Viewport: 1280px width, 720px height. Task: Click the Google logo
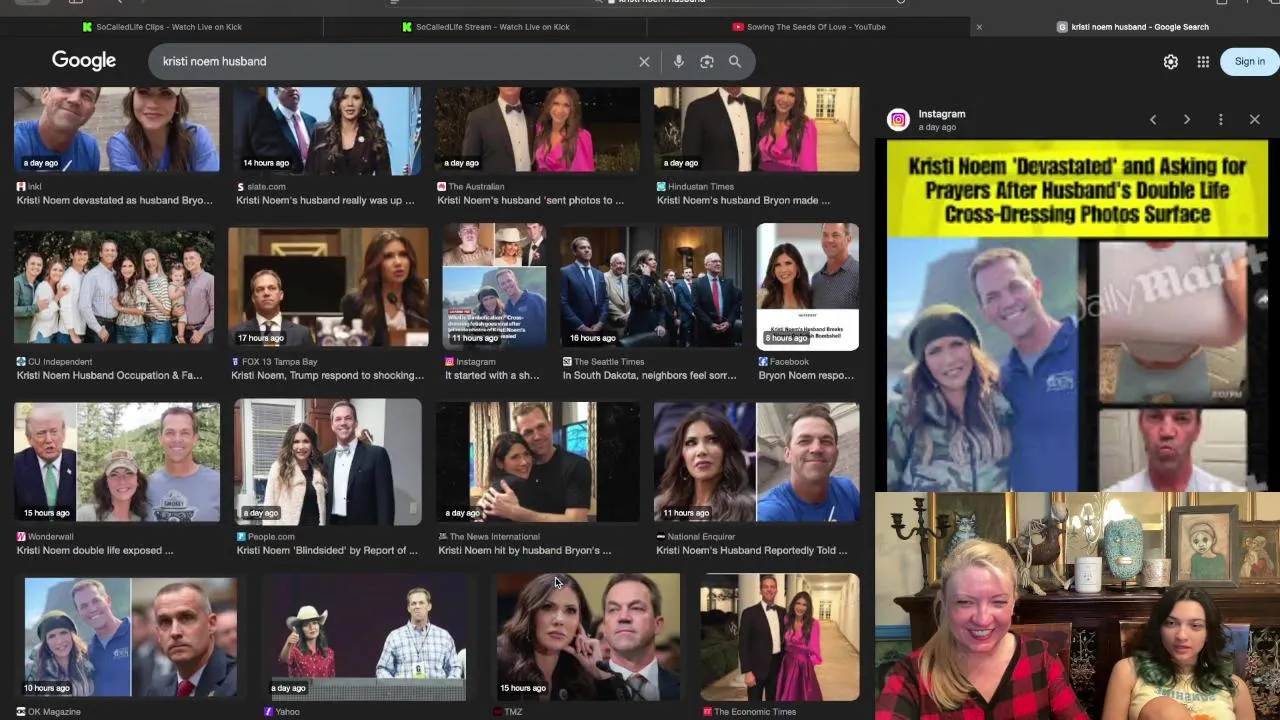[x=84, y=61]
